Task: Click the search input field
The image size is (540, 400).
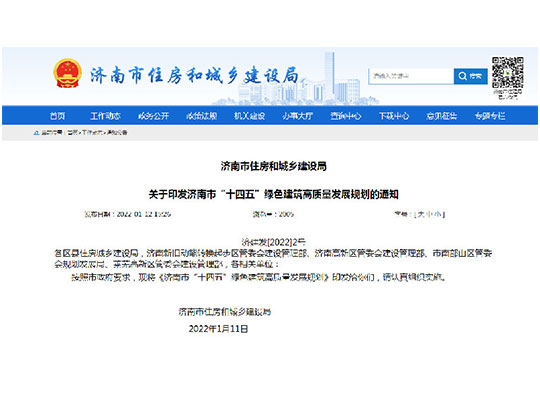Action: [x=411, y=76]
